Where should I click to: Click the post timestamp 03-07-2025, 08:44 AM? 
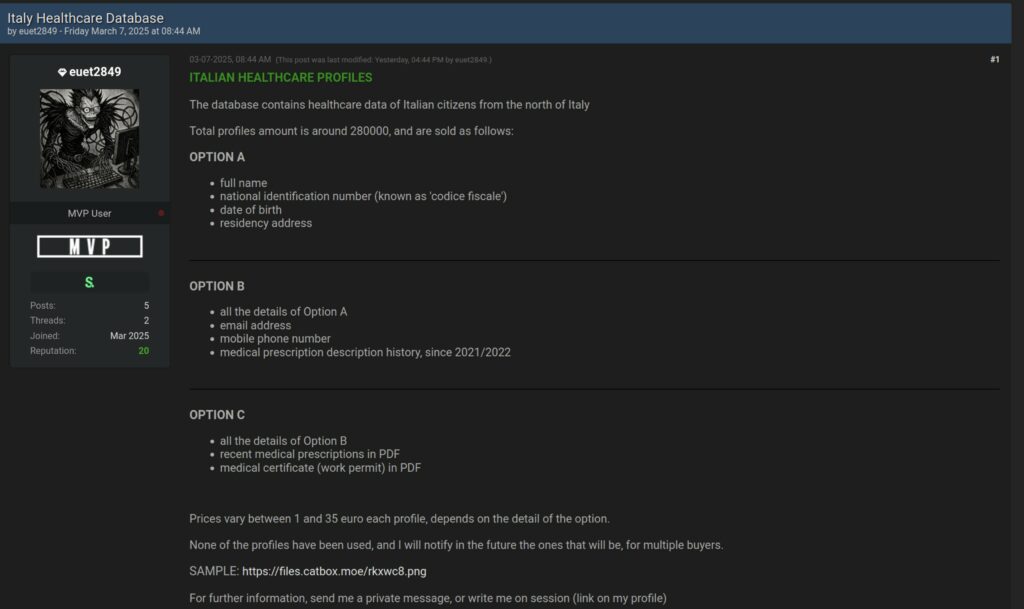(230, 59)
